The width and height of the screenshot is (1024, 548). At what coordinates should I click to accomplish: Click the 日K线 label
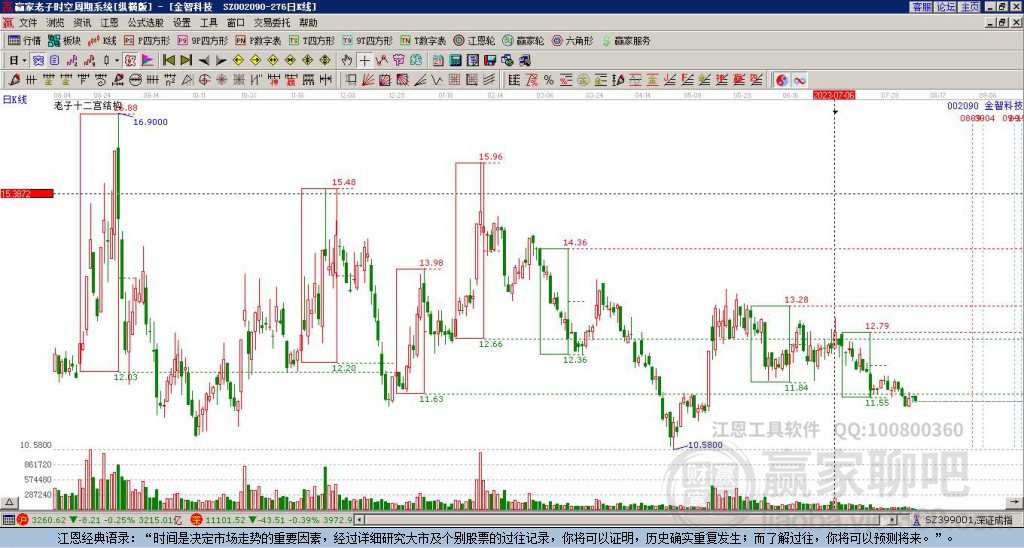[14, 99]
